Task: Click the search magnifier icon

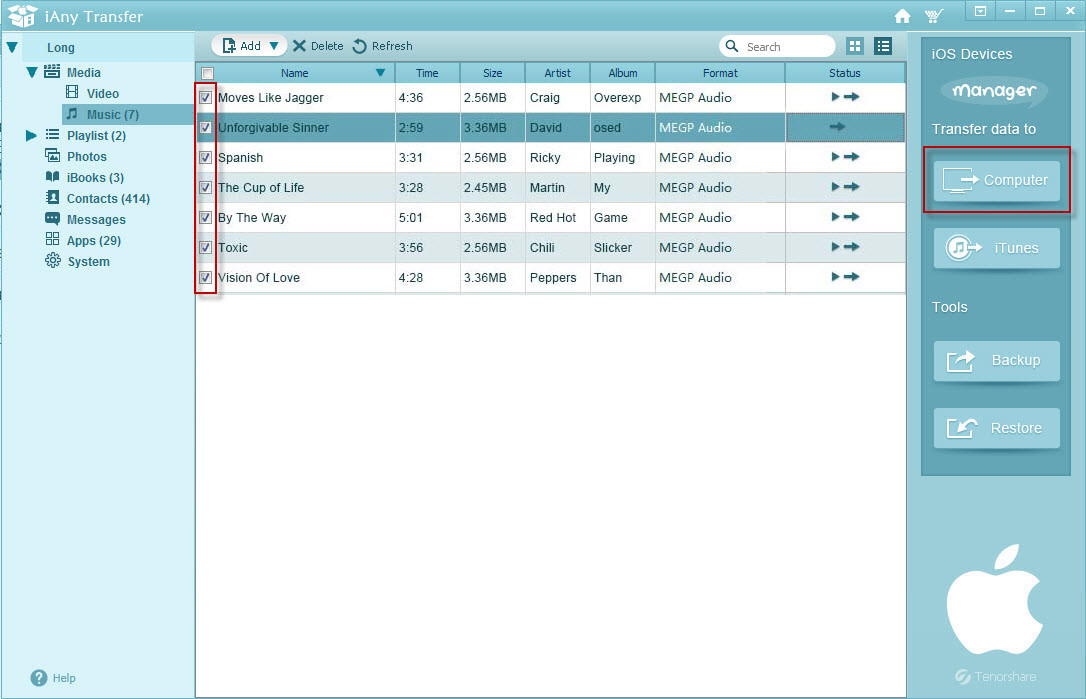Action: click(731, 46)
